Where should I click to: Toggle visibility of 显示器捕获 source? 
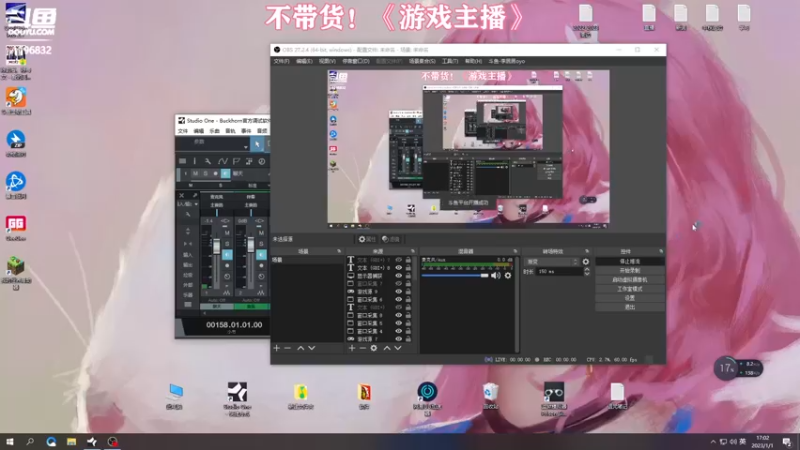tap(398, 276)
